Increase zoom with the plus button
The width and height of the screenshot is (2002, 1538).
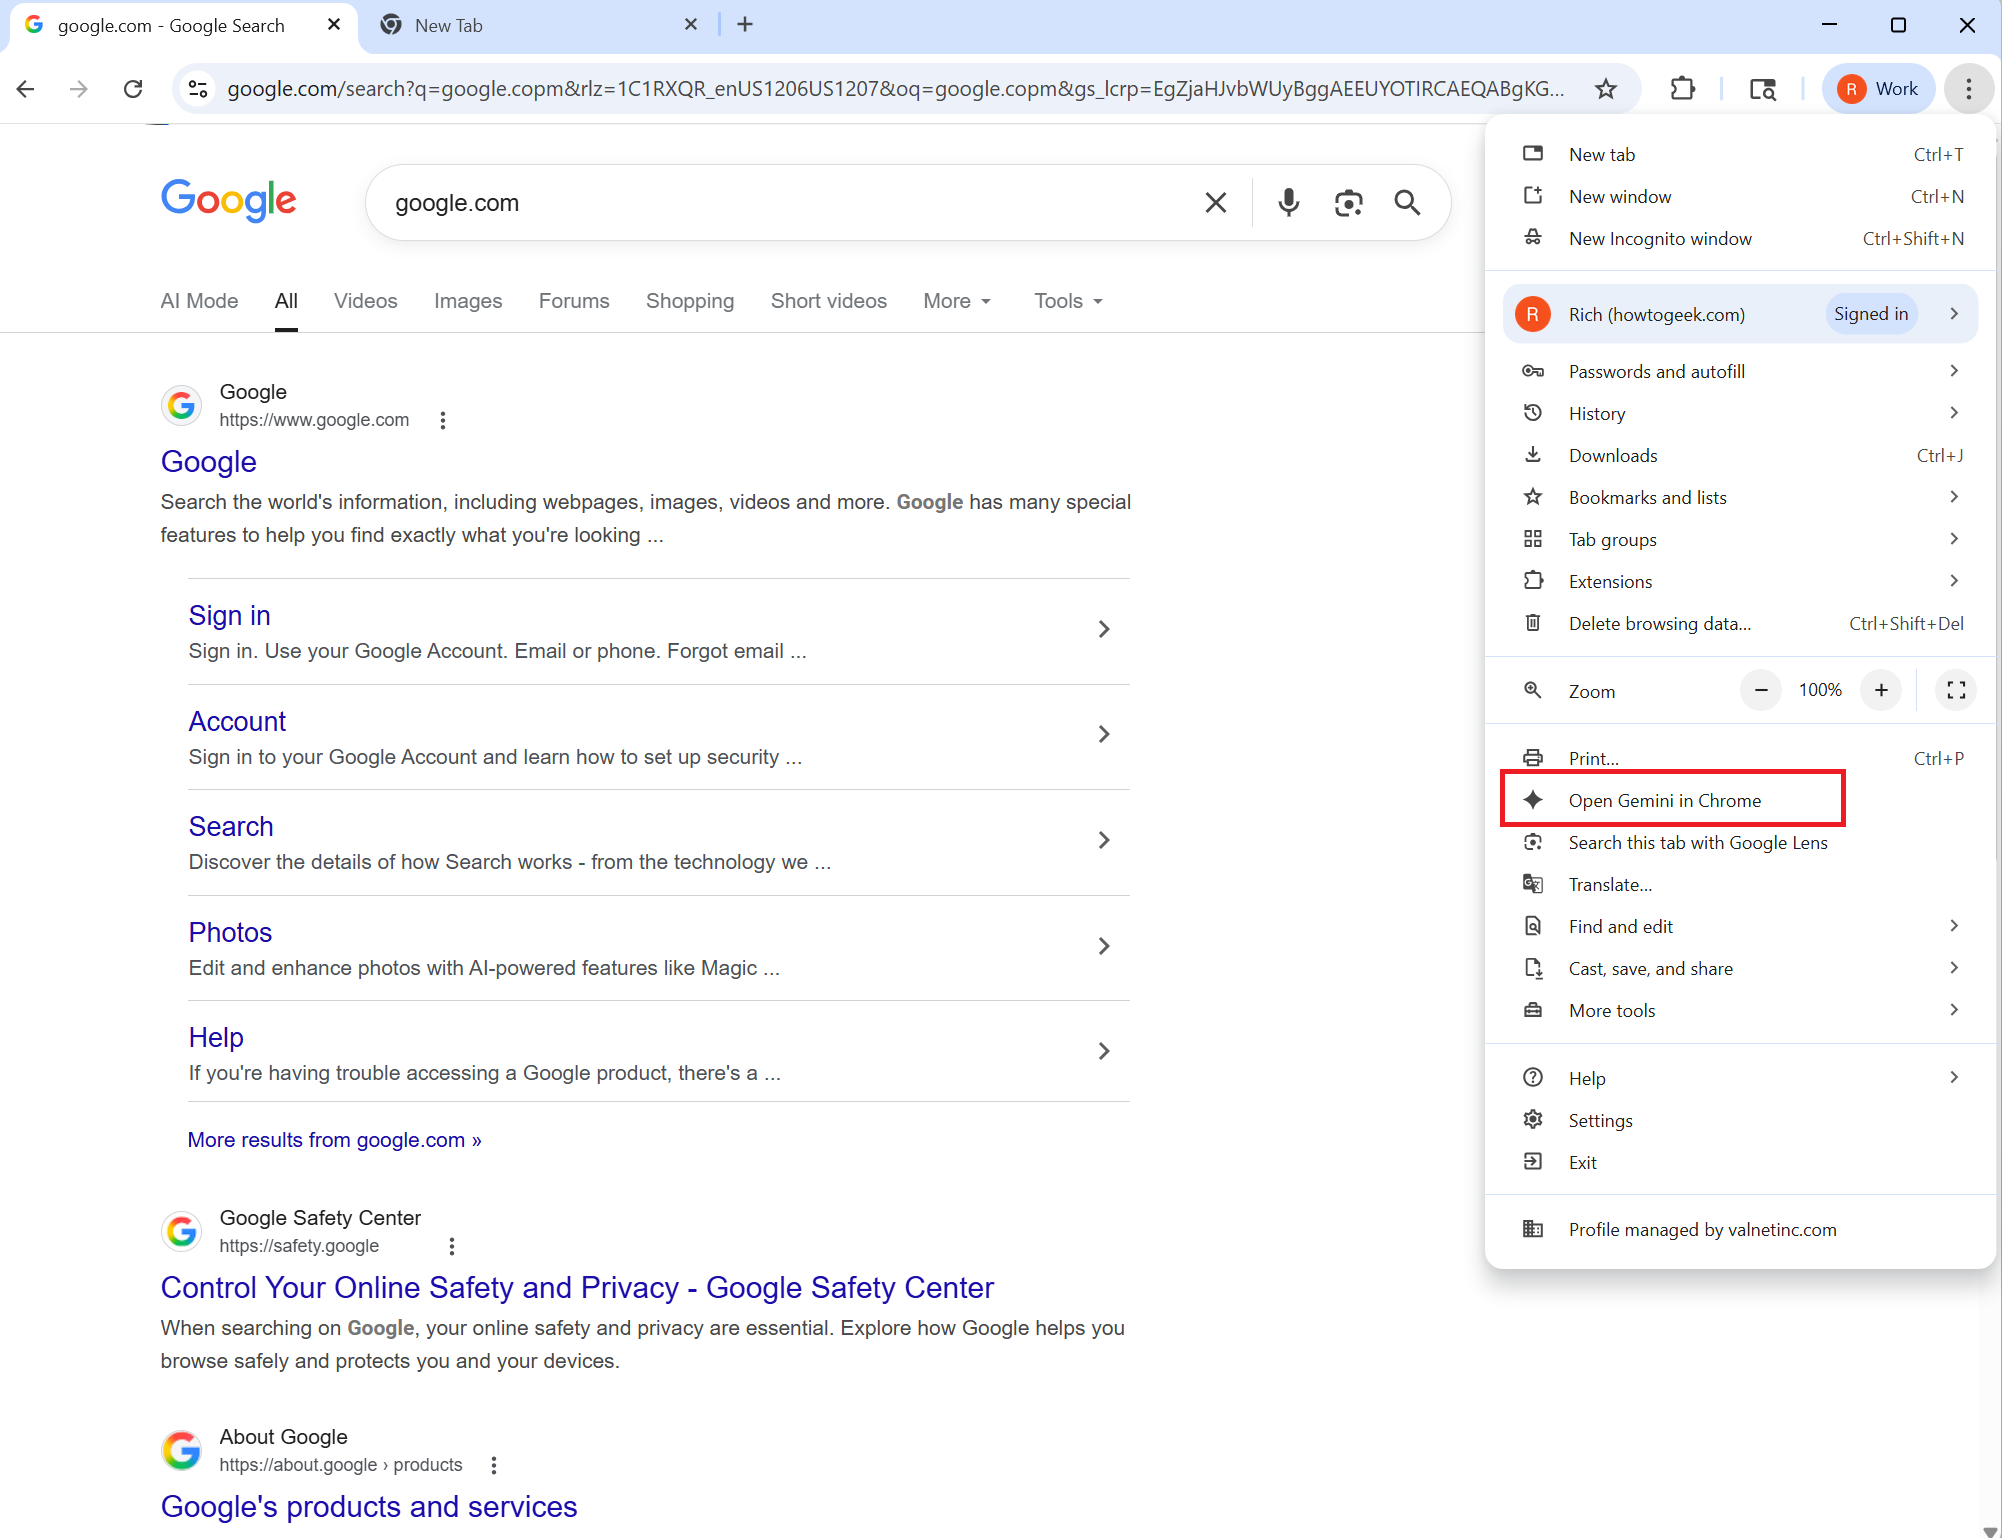(1881, 690)
